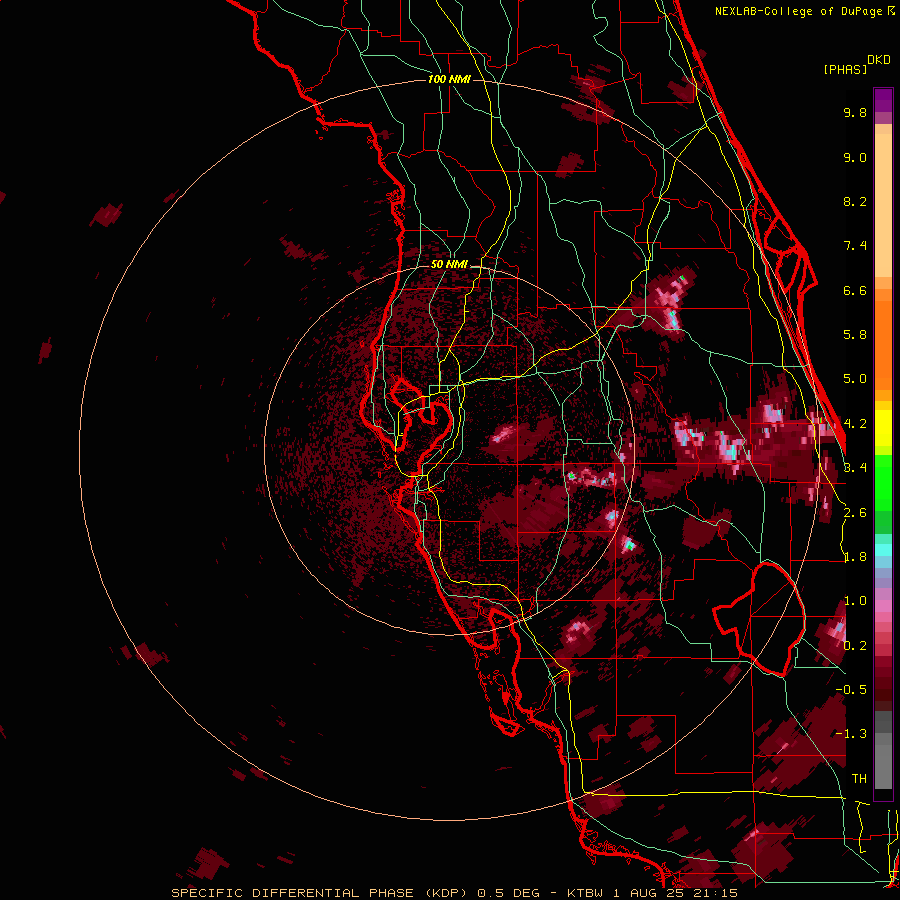Click the TH threshold label
The image size is (900, 900).
pyautogui.click(x=859, y=779)
